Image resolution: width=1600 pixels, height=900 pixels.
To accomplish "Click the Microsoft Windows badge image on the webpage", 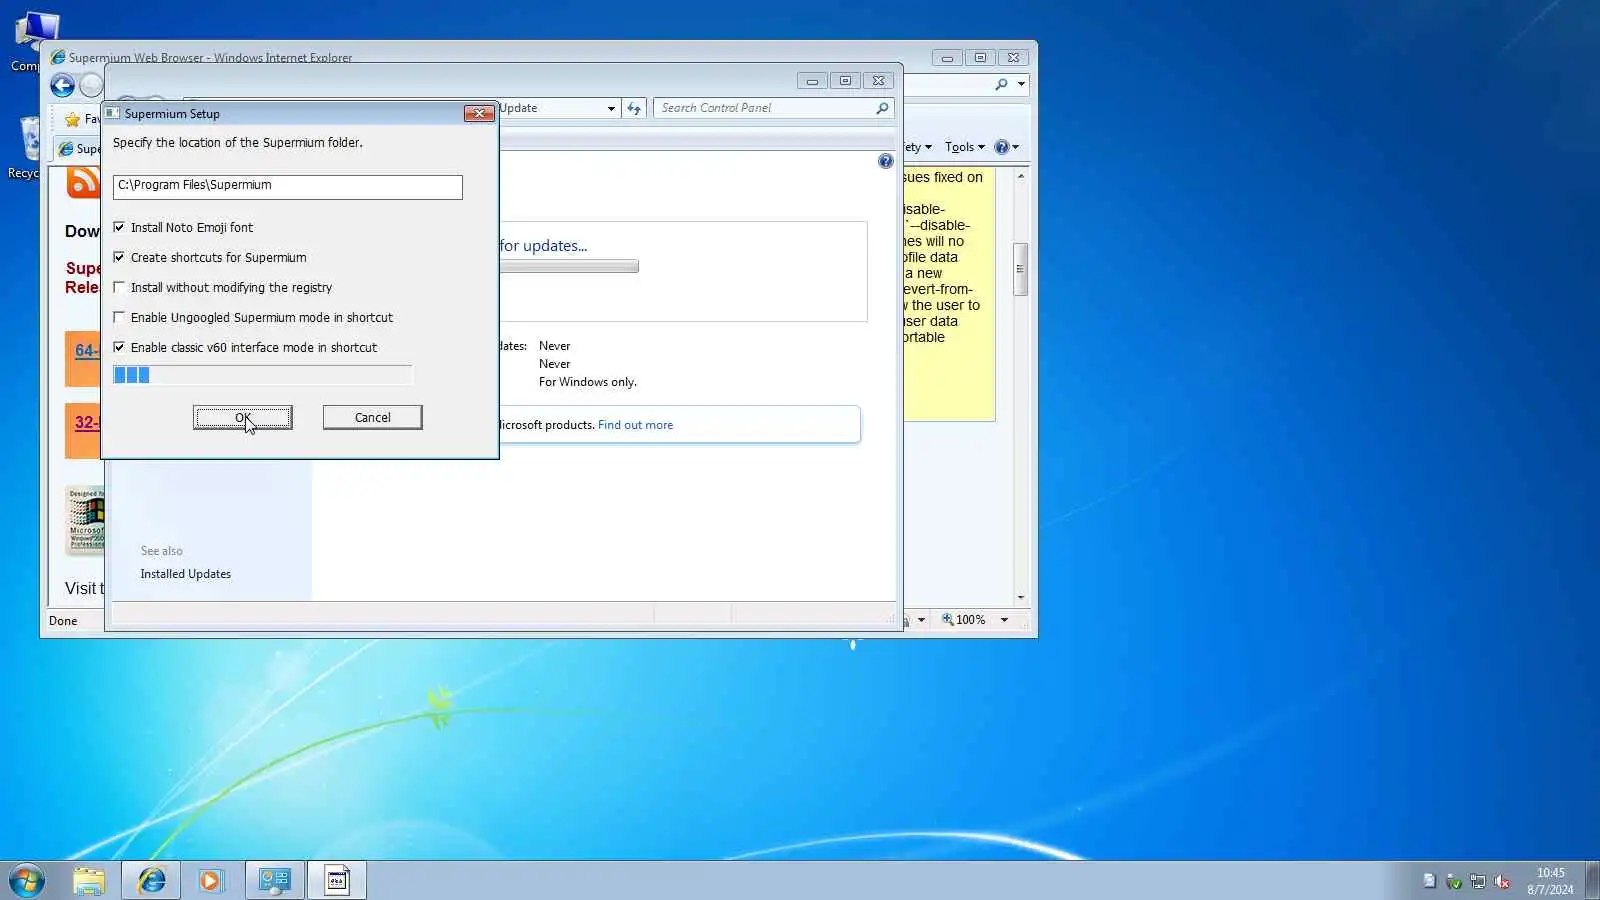I will [85, 520].
